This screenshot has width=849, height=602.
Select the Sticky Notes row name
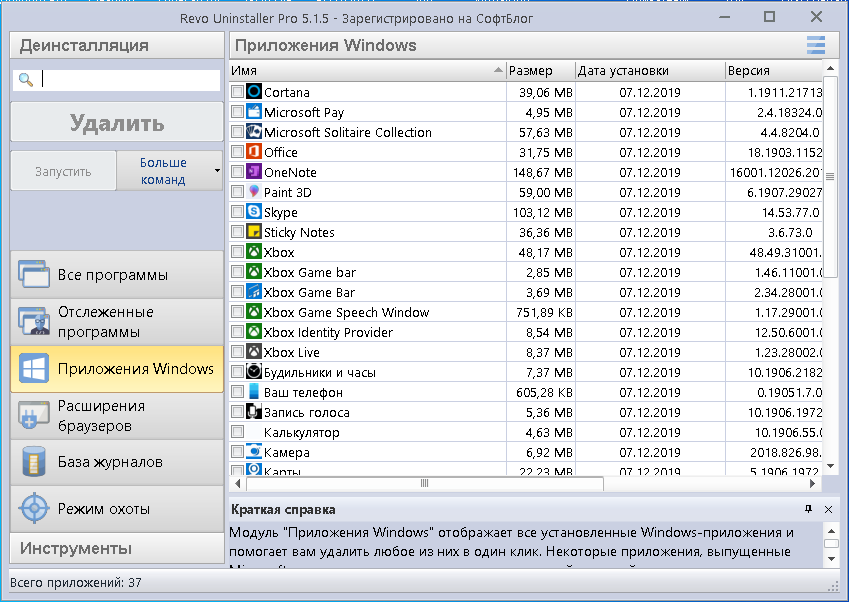(x=299, y=232)
